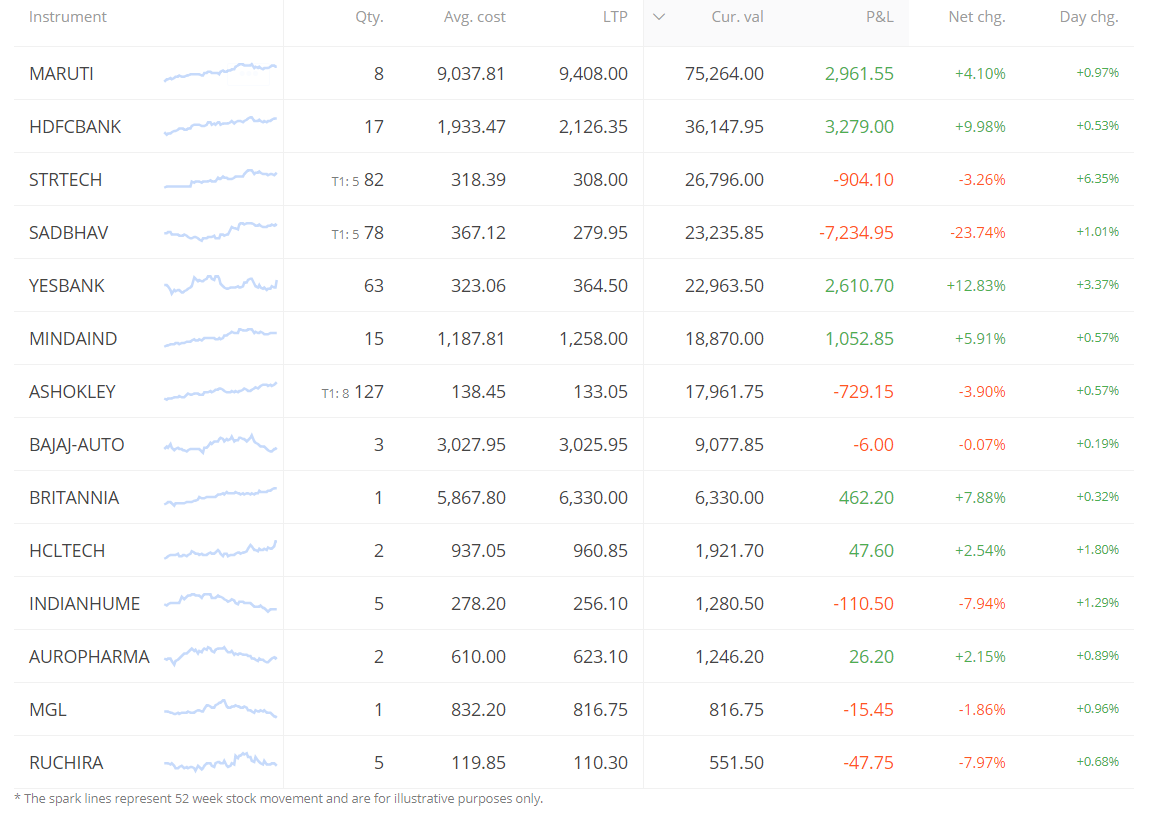Click ASHOKLEY quantity 127

[368, 392]
